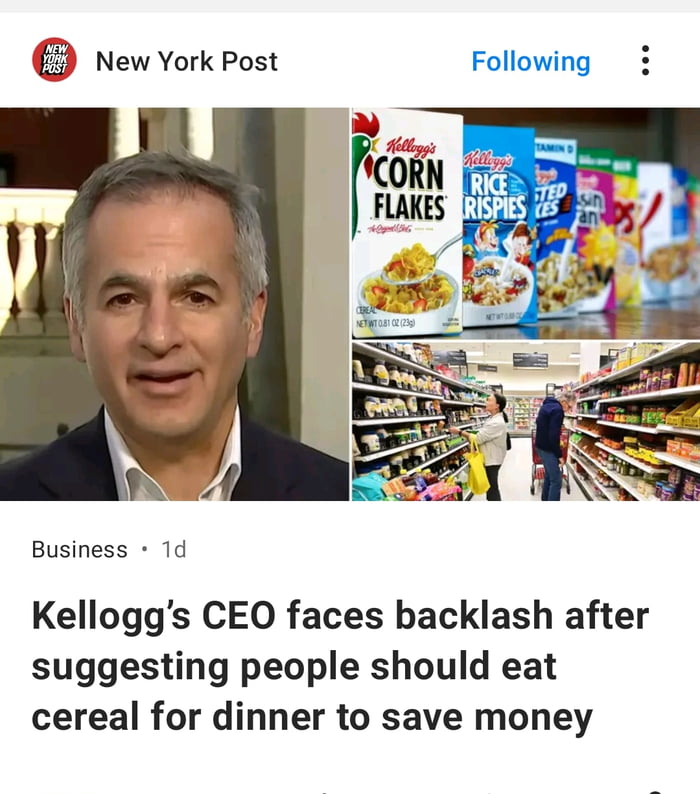Click the 1d article timestamp
Screen dimensions: 700x794
(x=174, y=549)
